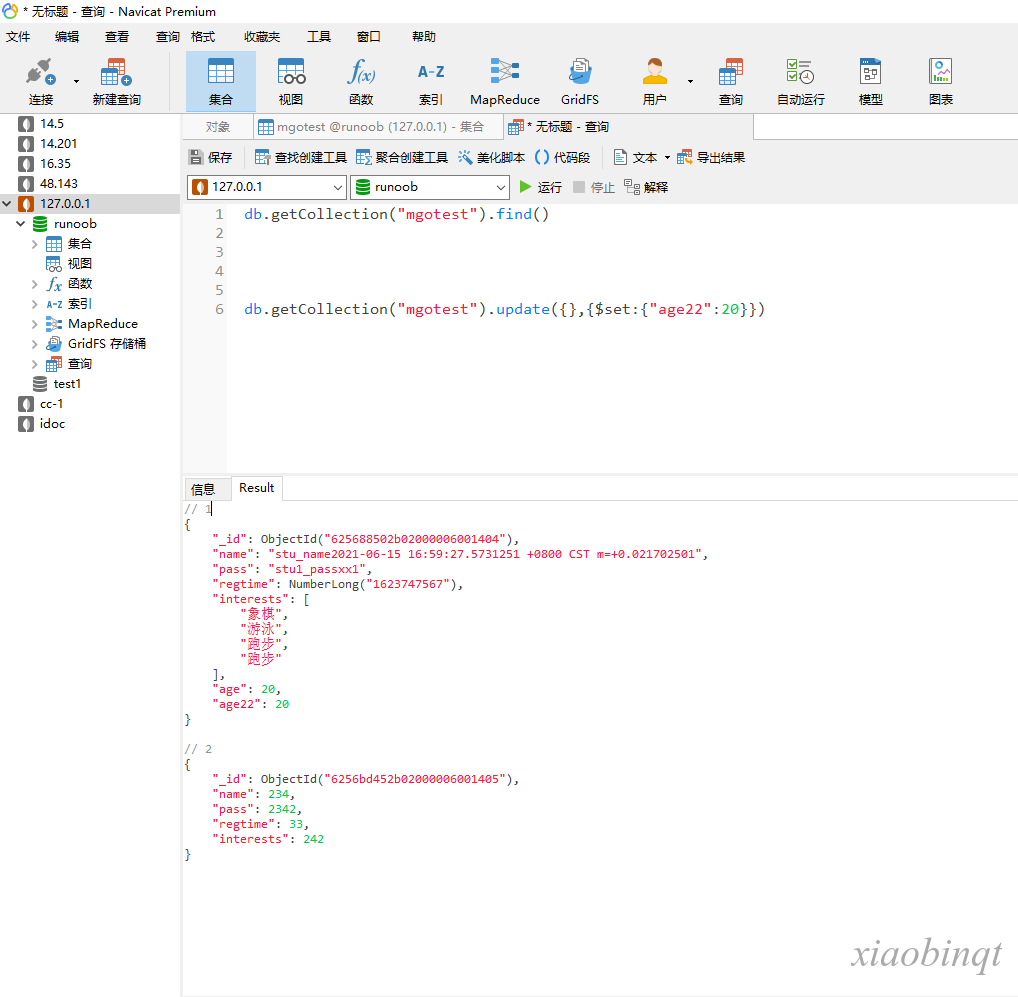This screenshot has width=1018, height=997.
Task: Click Beautify Script (美化脚本)
Action: [491, 157]
